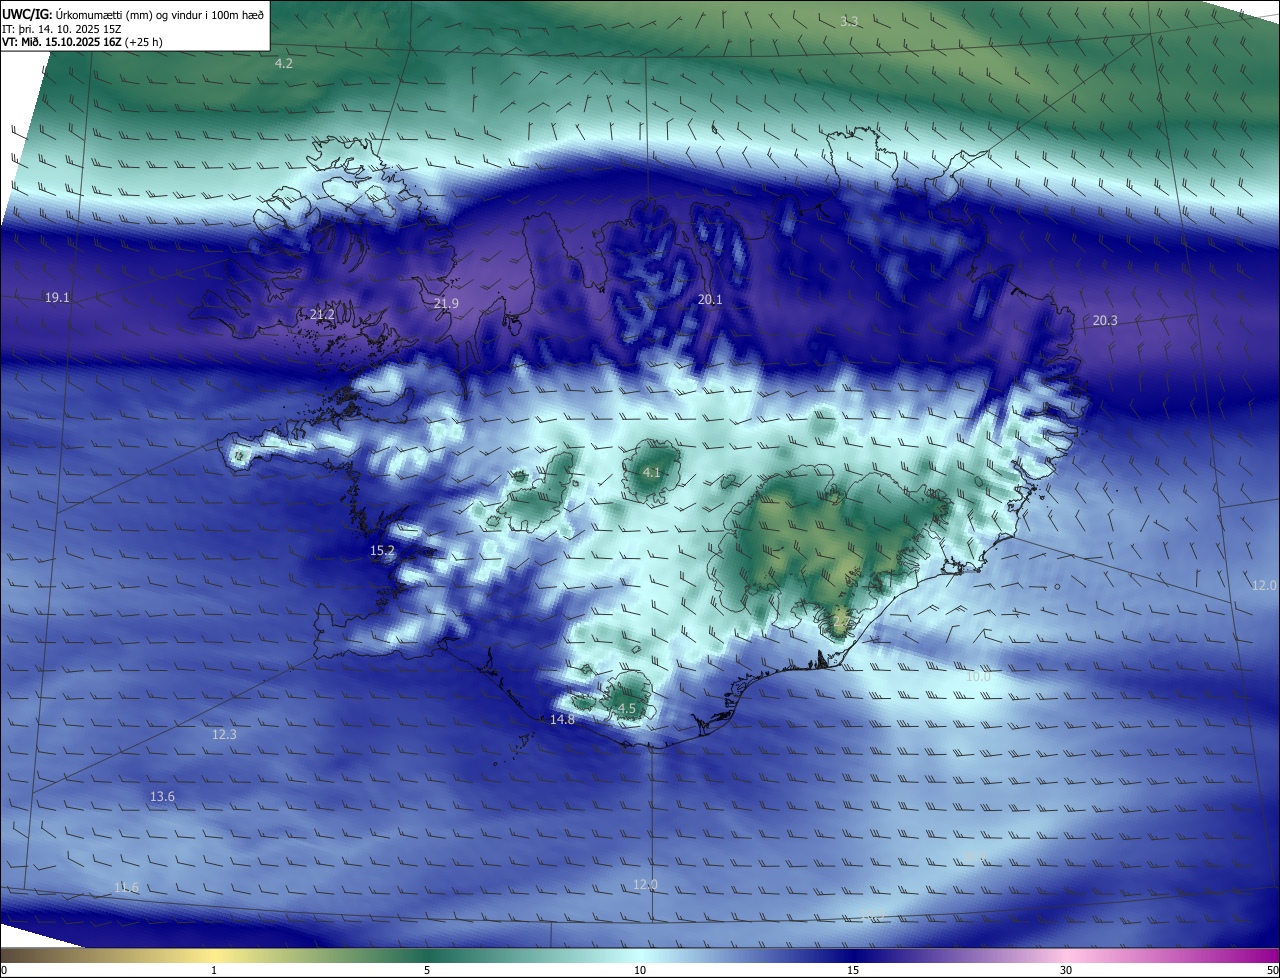The height and width of the screenshot is (978, 1280).
Task: Click the map value label 15.2
Action: click(382, 550)
